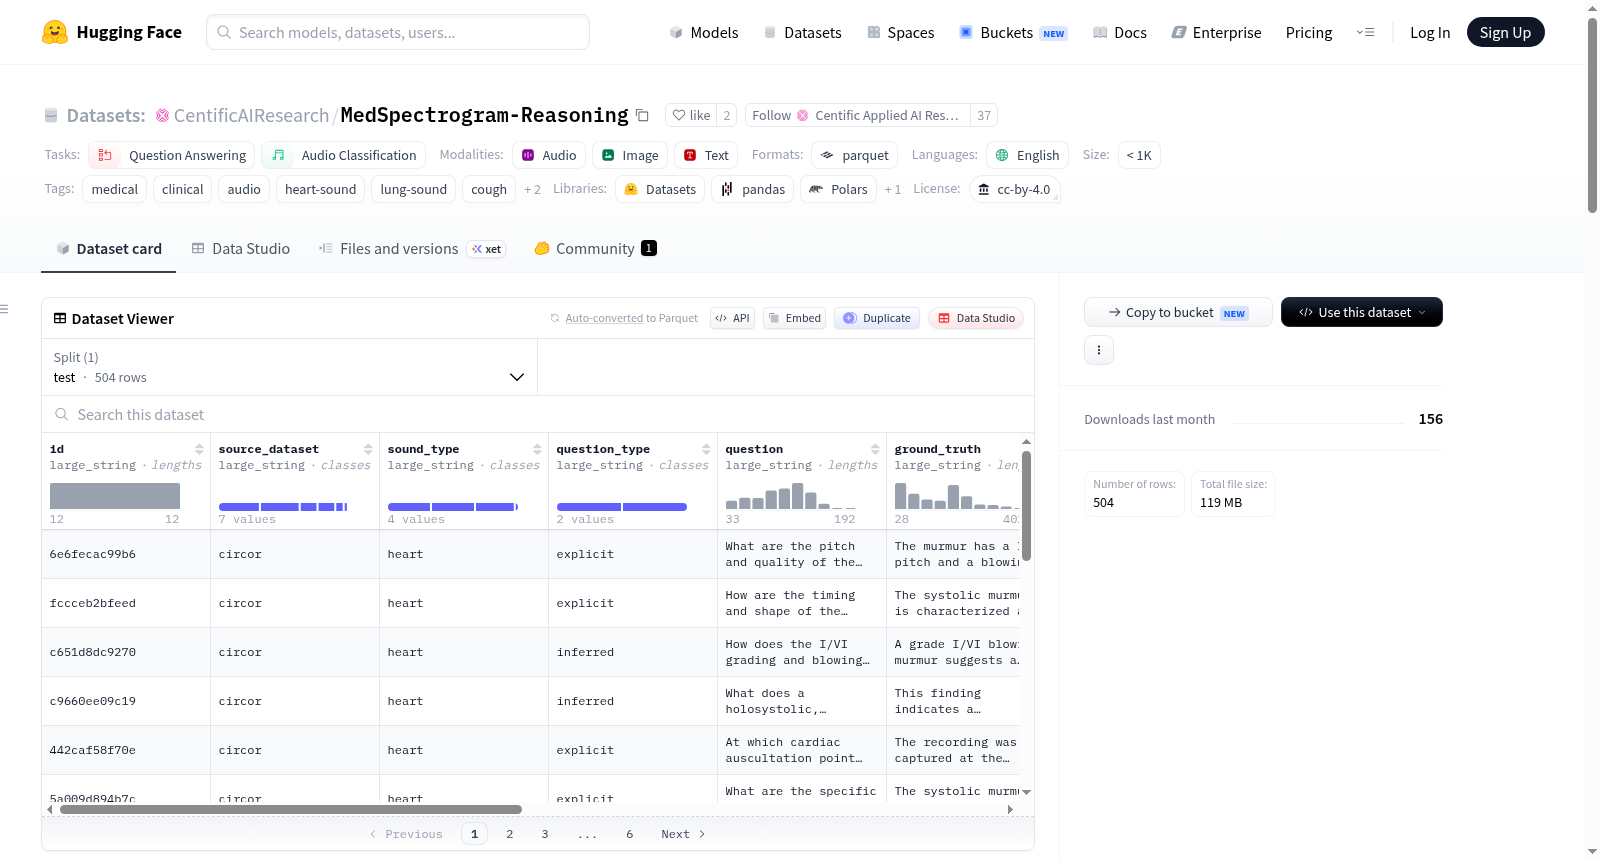
Task: Go to page 3 of results
Action: [x=545, y=834]
